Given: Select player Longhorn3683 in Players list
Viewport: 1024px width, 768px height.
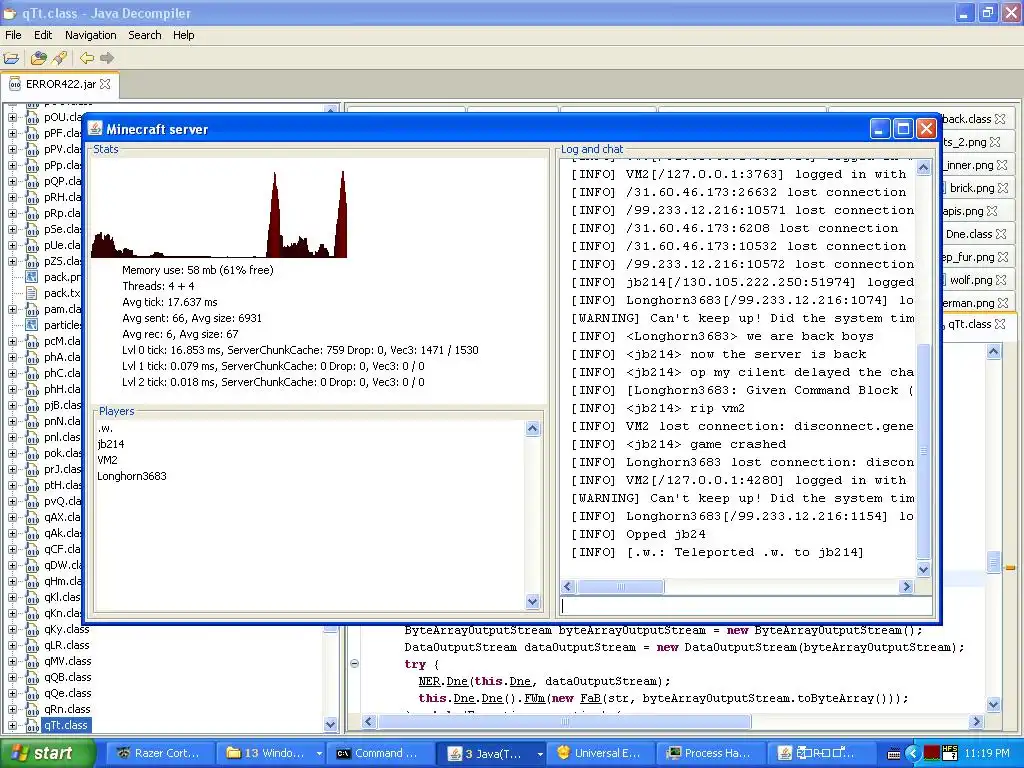Looking at the screenshot, I should coord(132,476).
